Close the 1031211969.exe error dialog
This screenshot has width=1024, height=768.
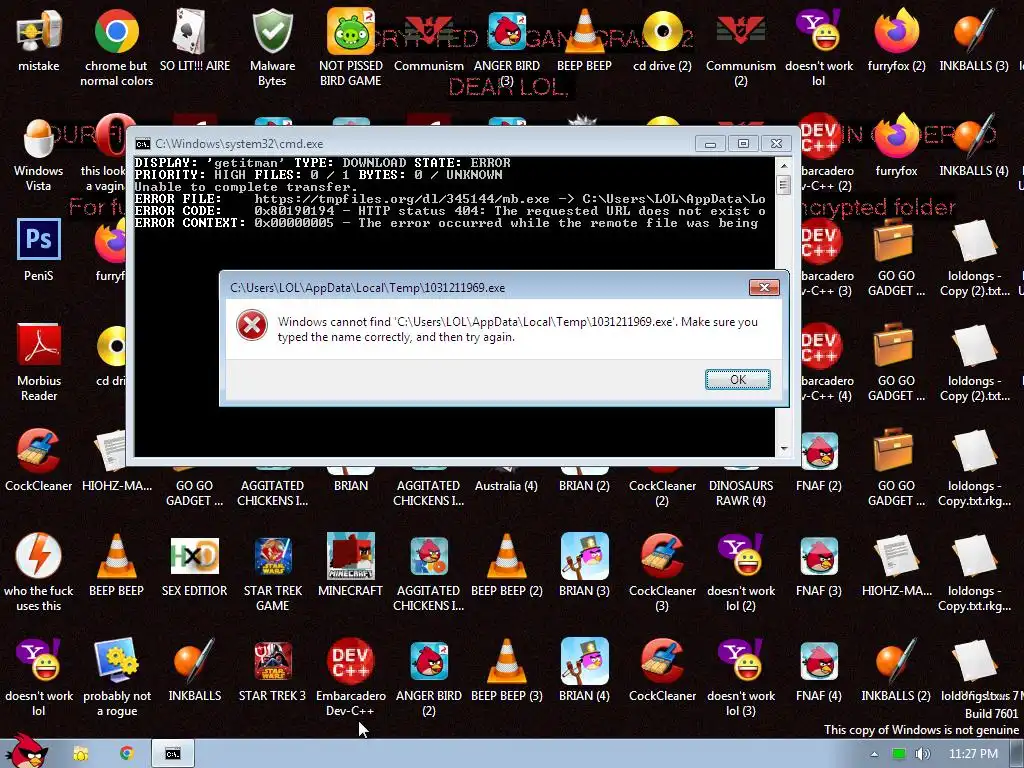(x=763, y=287)
